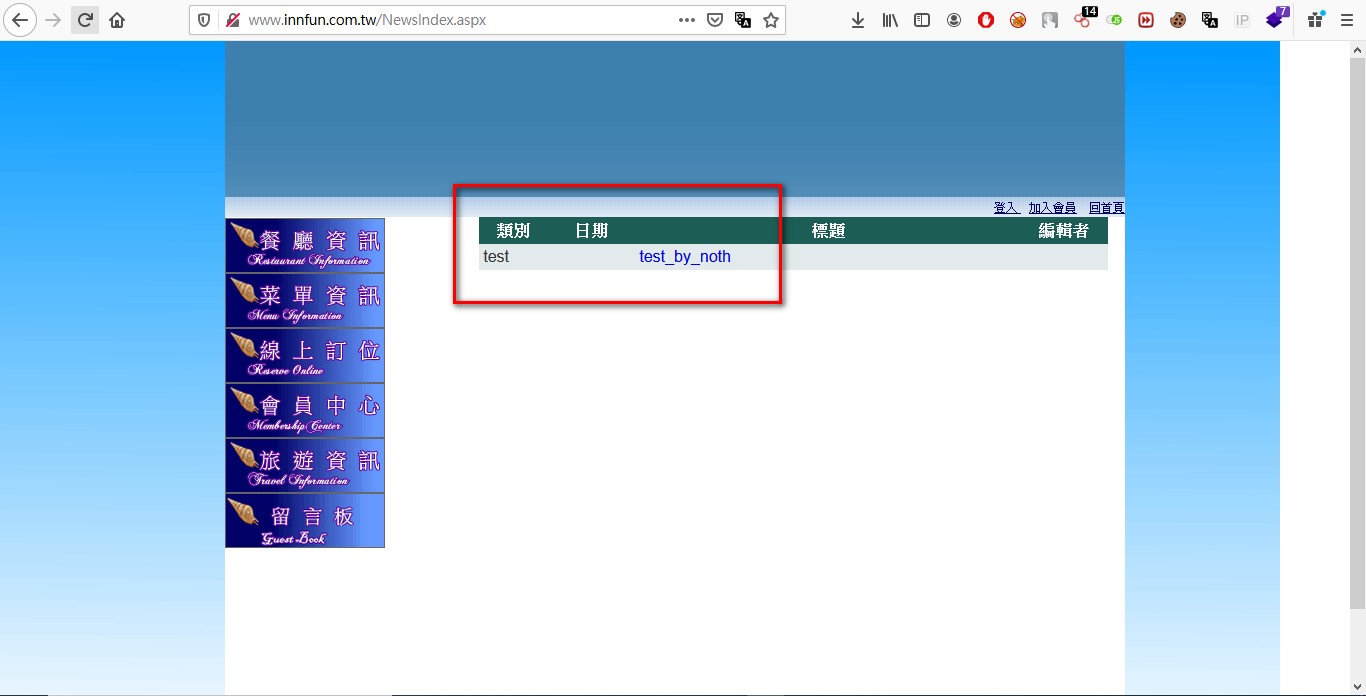Image resolution: width=1366 pixels, height=696 pixels.
Task: Open the purple extension with badge 7
Action: tap(1276, 18)
